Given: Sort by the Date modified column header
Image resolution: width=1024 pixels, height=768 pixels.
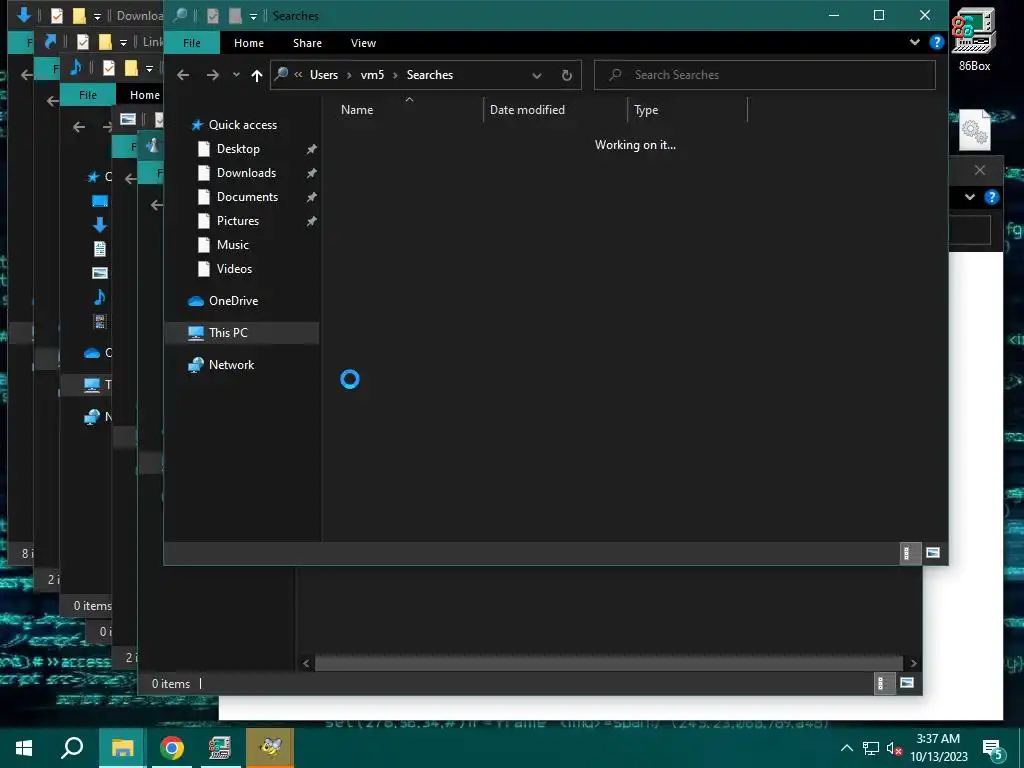Looking at the screenshot, I should [x=527, y=110].
